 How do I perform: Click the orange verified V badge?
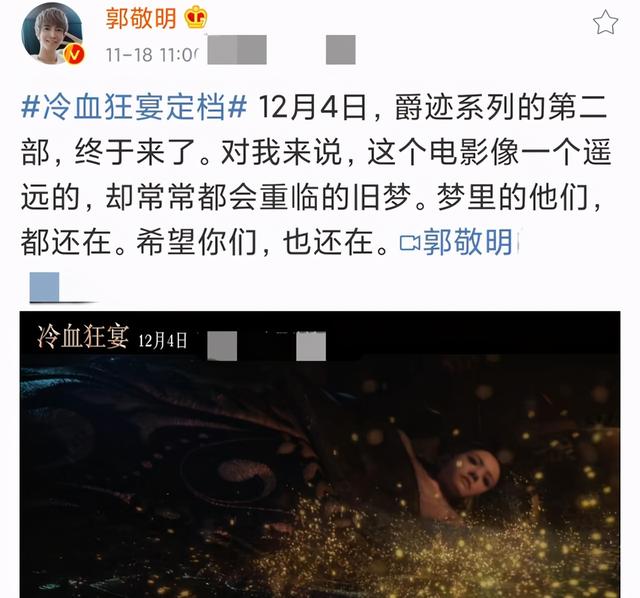click(x=74, y=54)
